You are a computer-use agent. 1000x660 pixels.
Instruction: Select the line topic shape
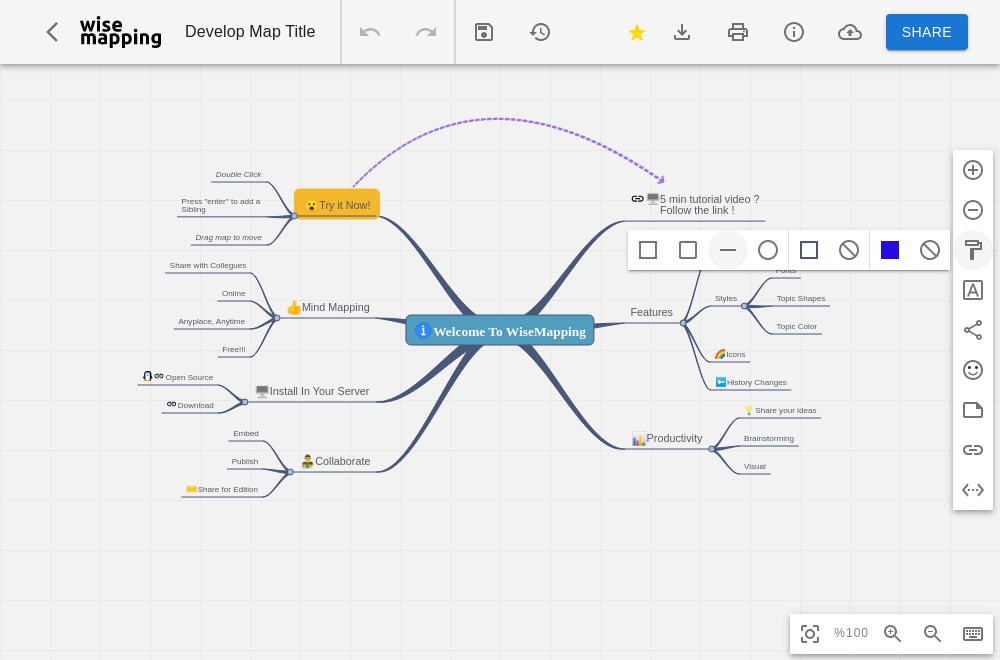coord(728,250)
